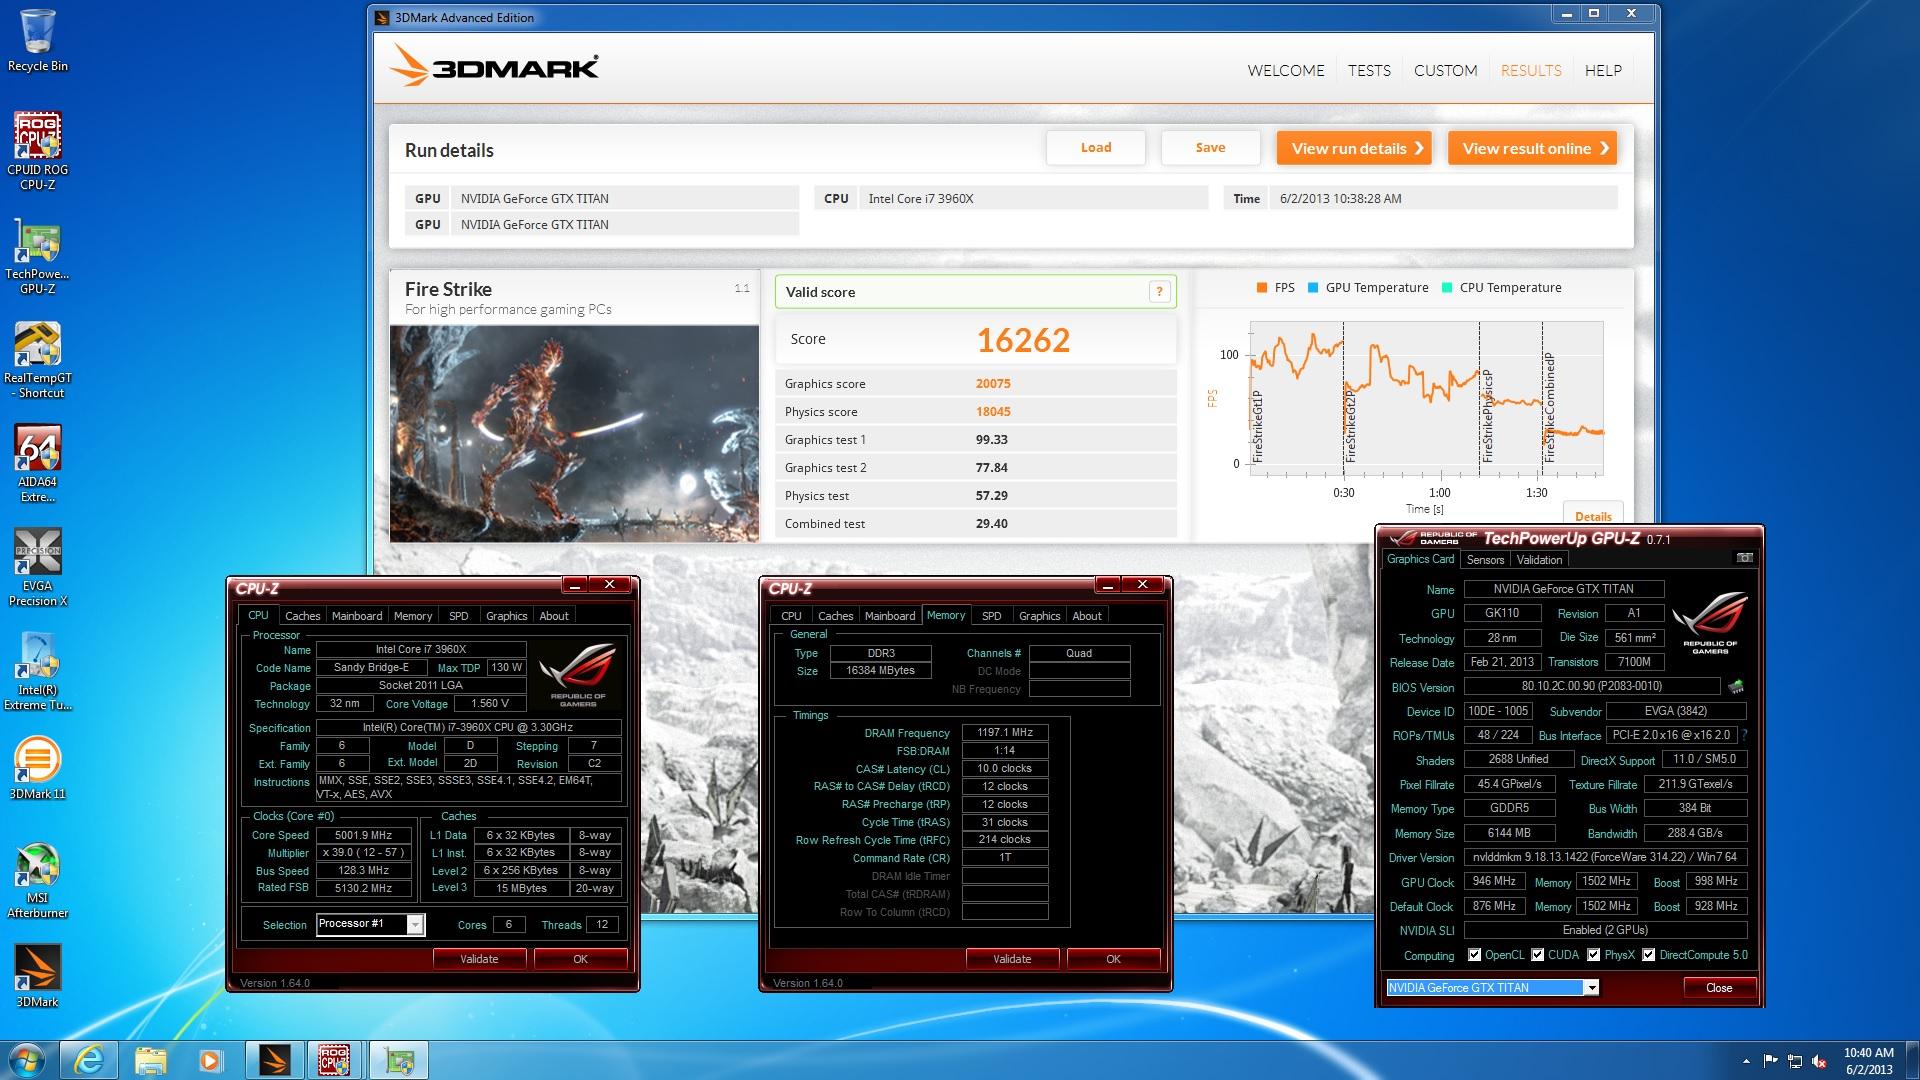1920x1080 pixels.
Task: Open the CPUID ROG CPU-Z desktop shortcut
Action: (38, 150)
